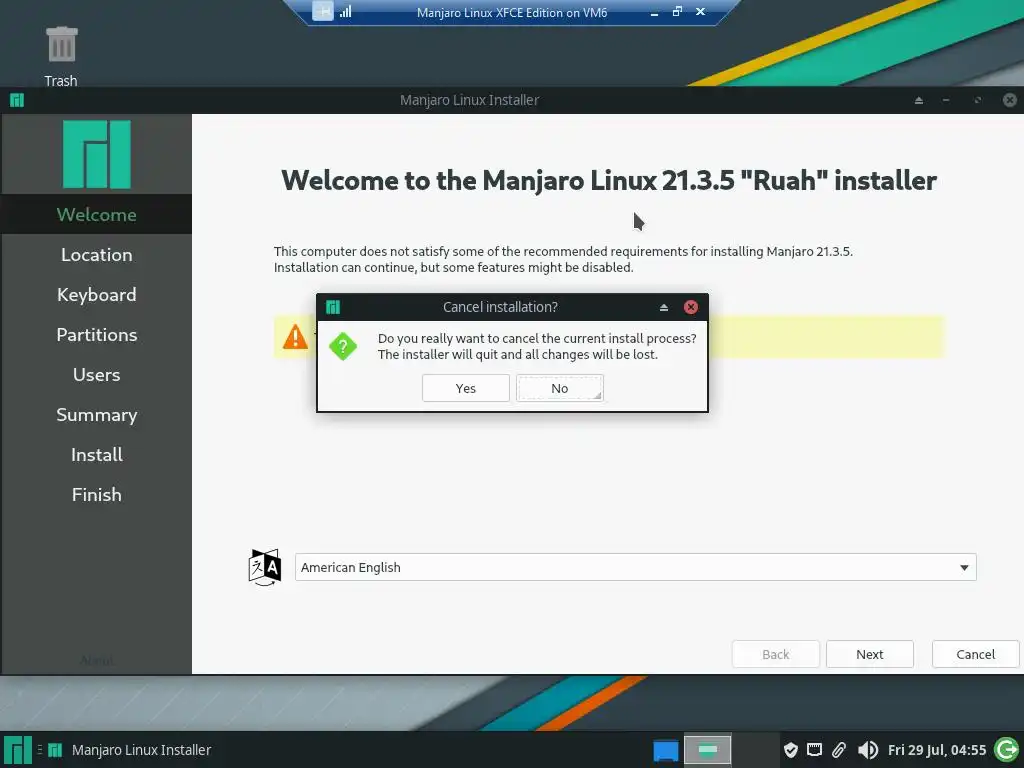Open the clipboard paperclip tray icon
Screen dimensions: 1024x768
point(839,750)
